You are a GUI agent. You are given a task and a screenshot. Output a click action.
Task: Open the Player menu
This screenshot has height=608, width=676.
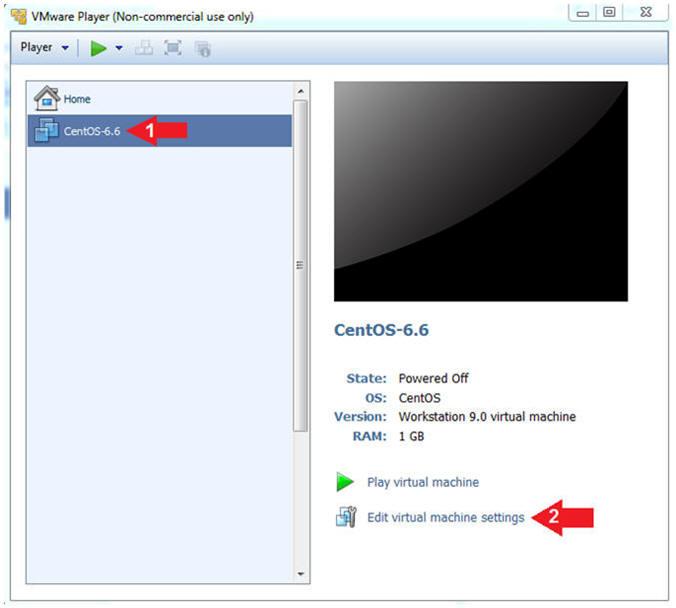point(44,47)
